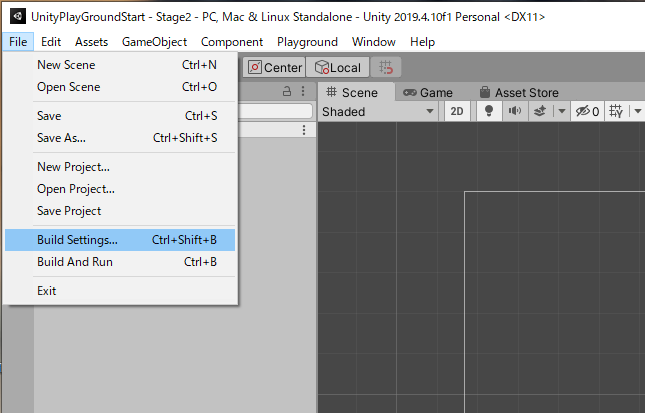Screen dimensions: 645x413
Task: Toggle handle rotation Local button
Action: [338, 67]
